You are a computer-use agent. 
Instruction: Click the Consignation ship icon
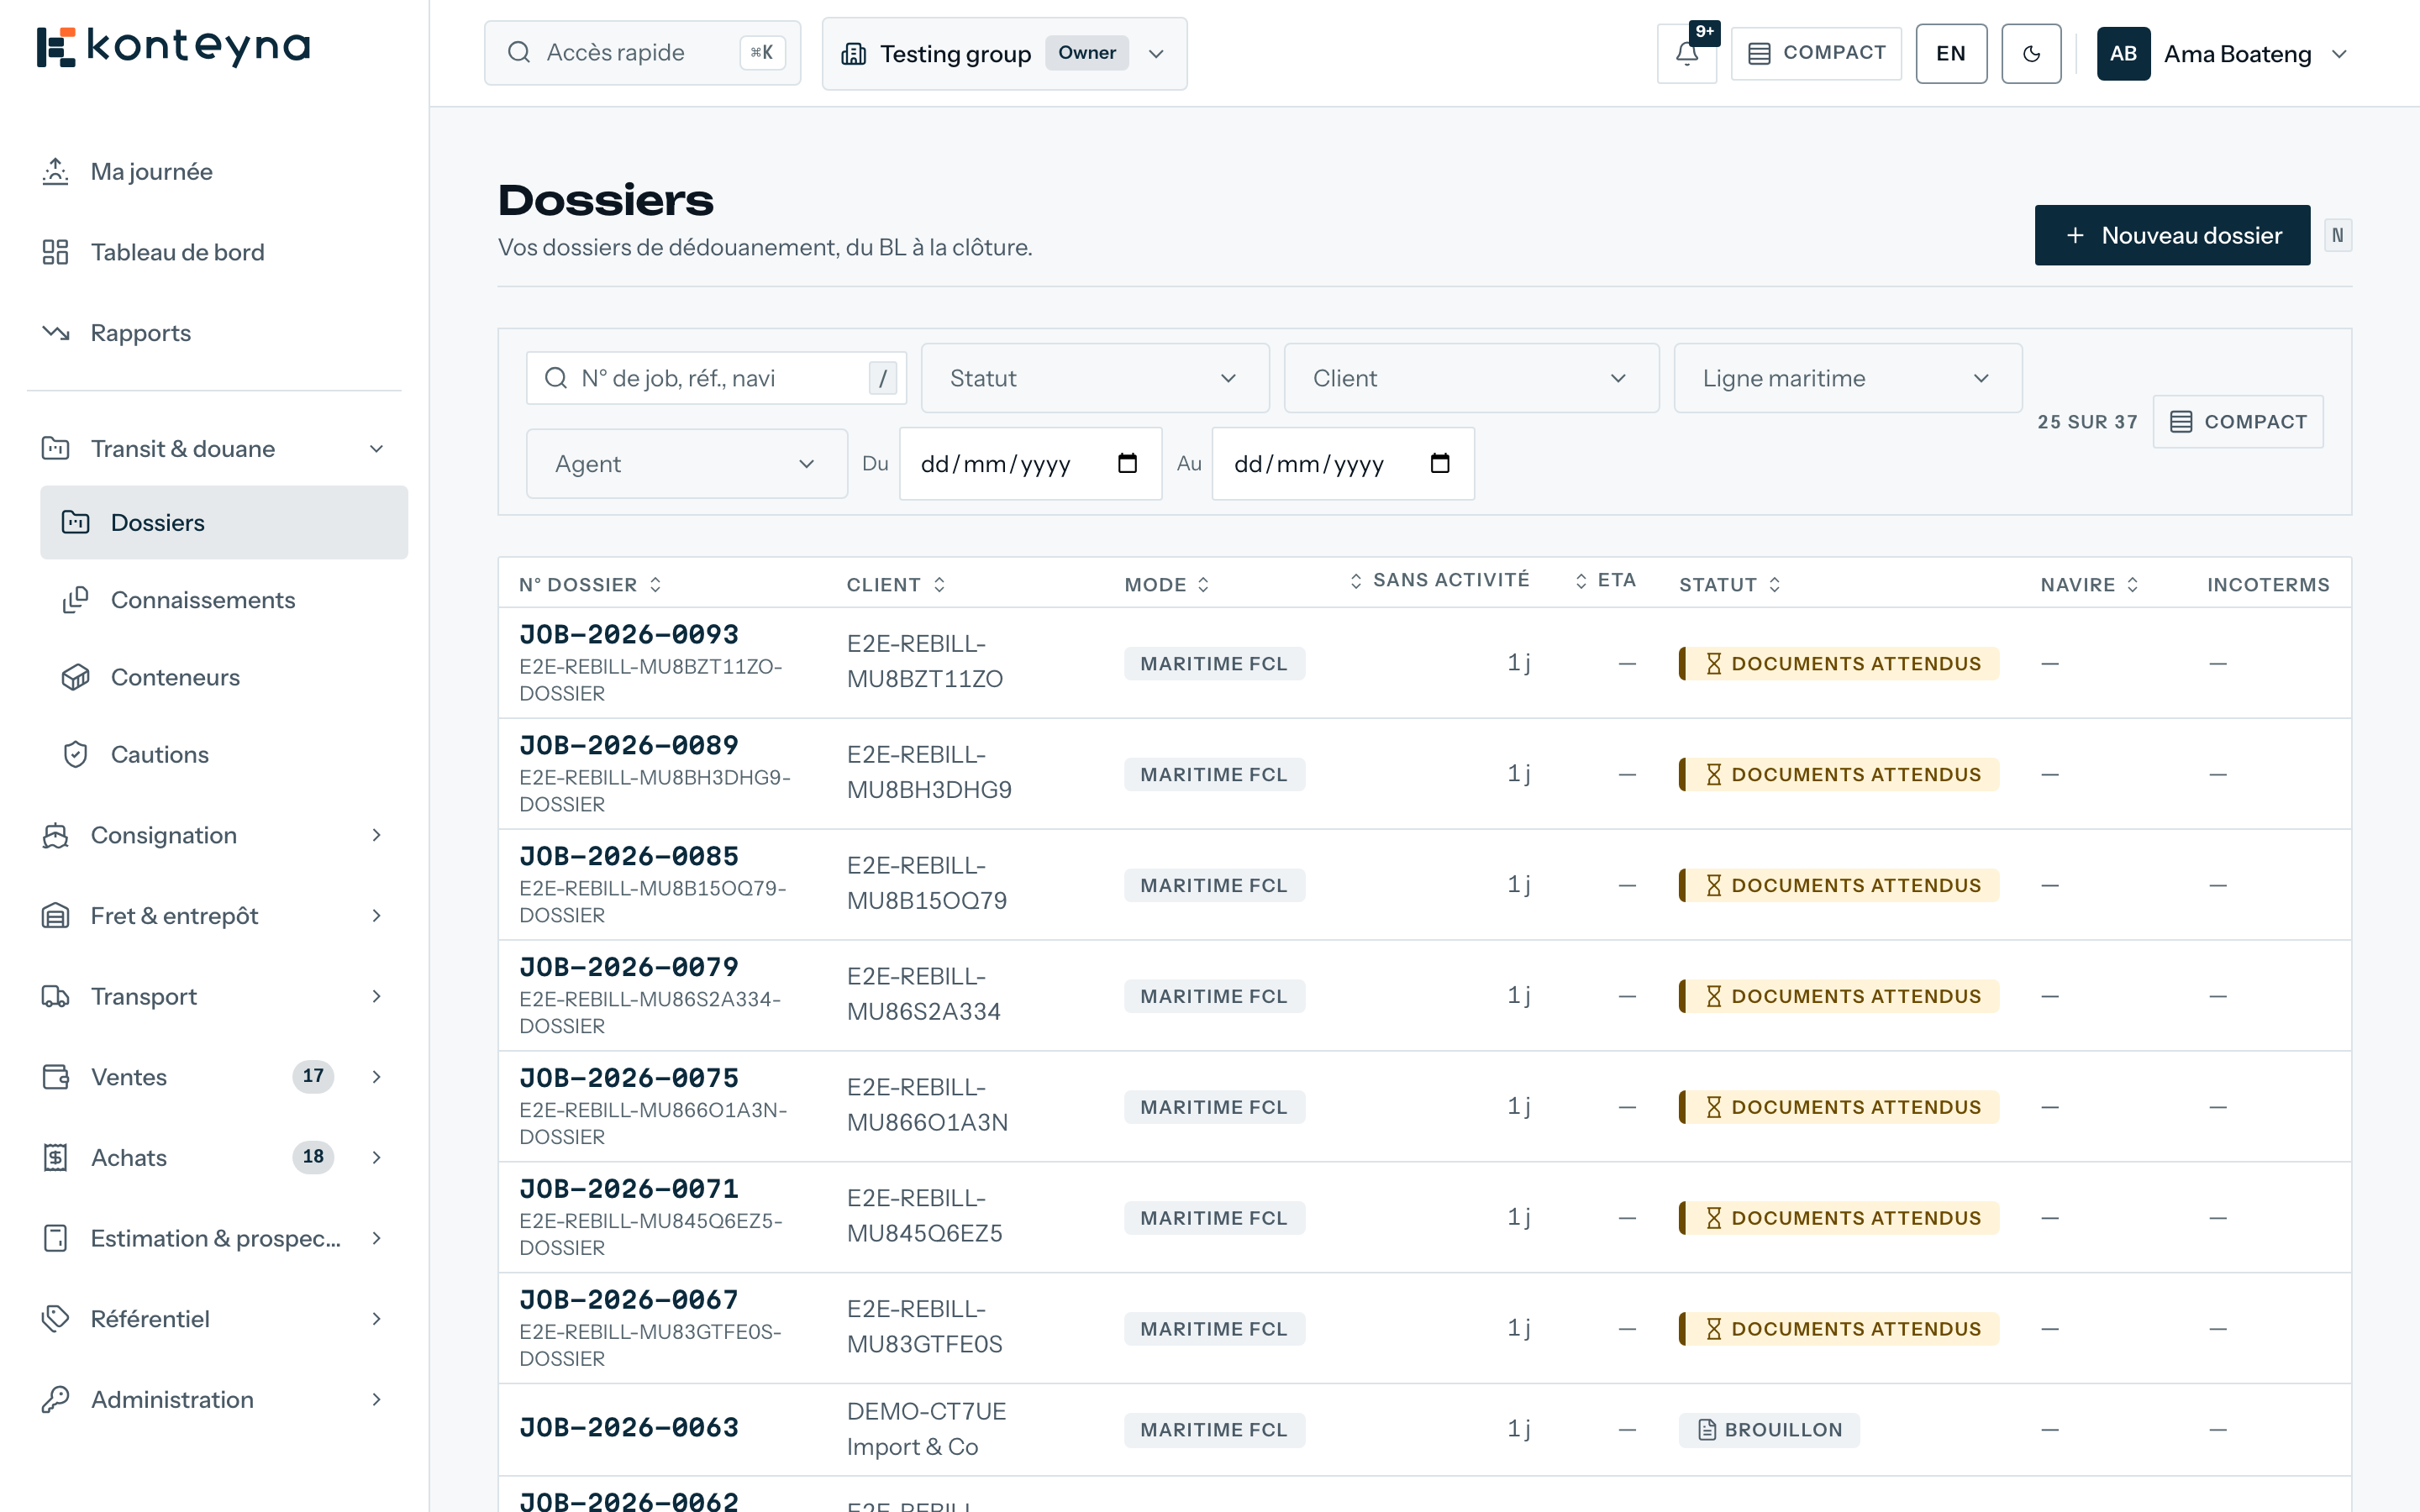55,835
